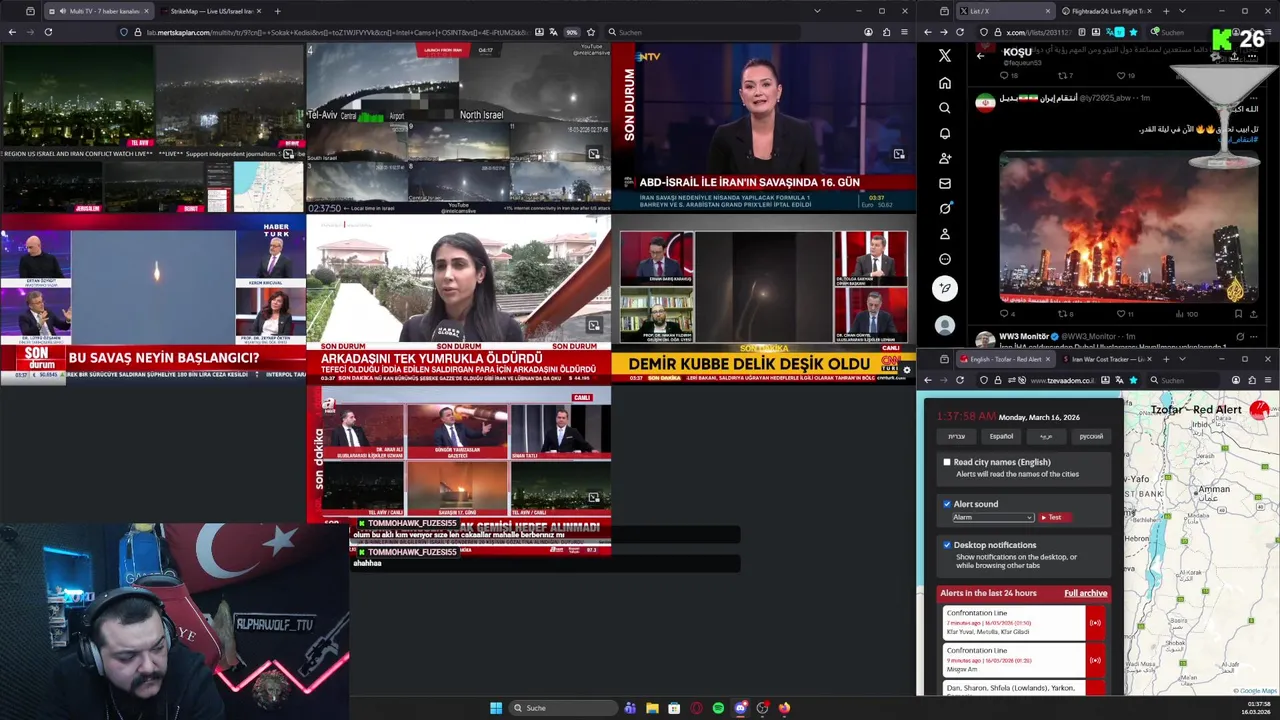Viewport: 1280px width, 720px height.
Task: List all tabs dropdown in Multi TV window
Action: pyautogui.click(x=817, y=11)
